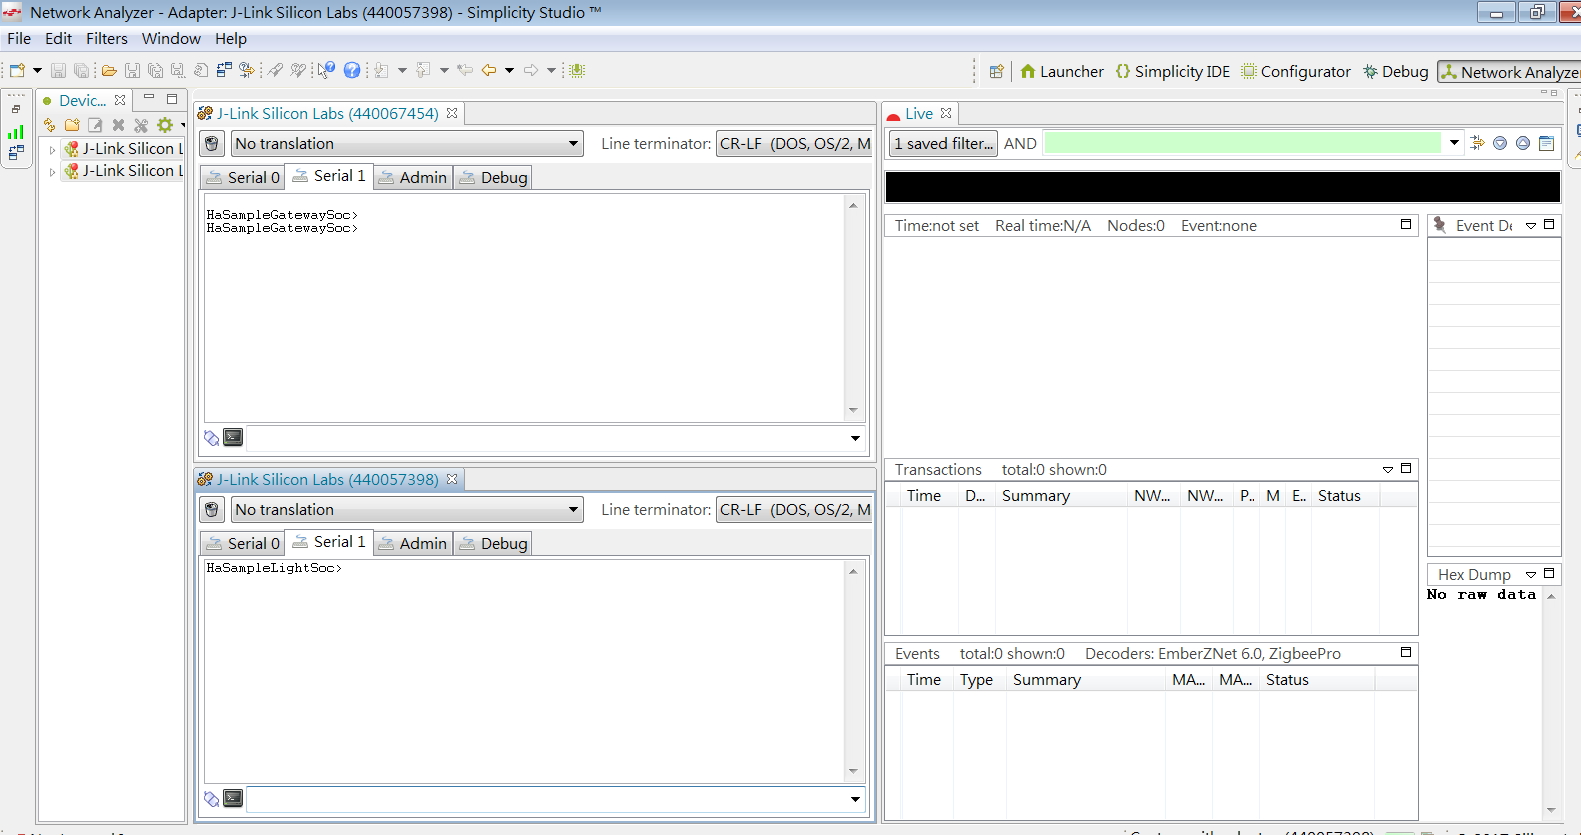Image resolution: width=1581 pixels, height=835 pixels.
Task: Switch to Admin tab in the 440067454 console
Action: 414,178
